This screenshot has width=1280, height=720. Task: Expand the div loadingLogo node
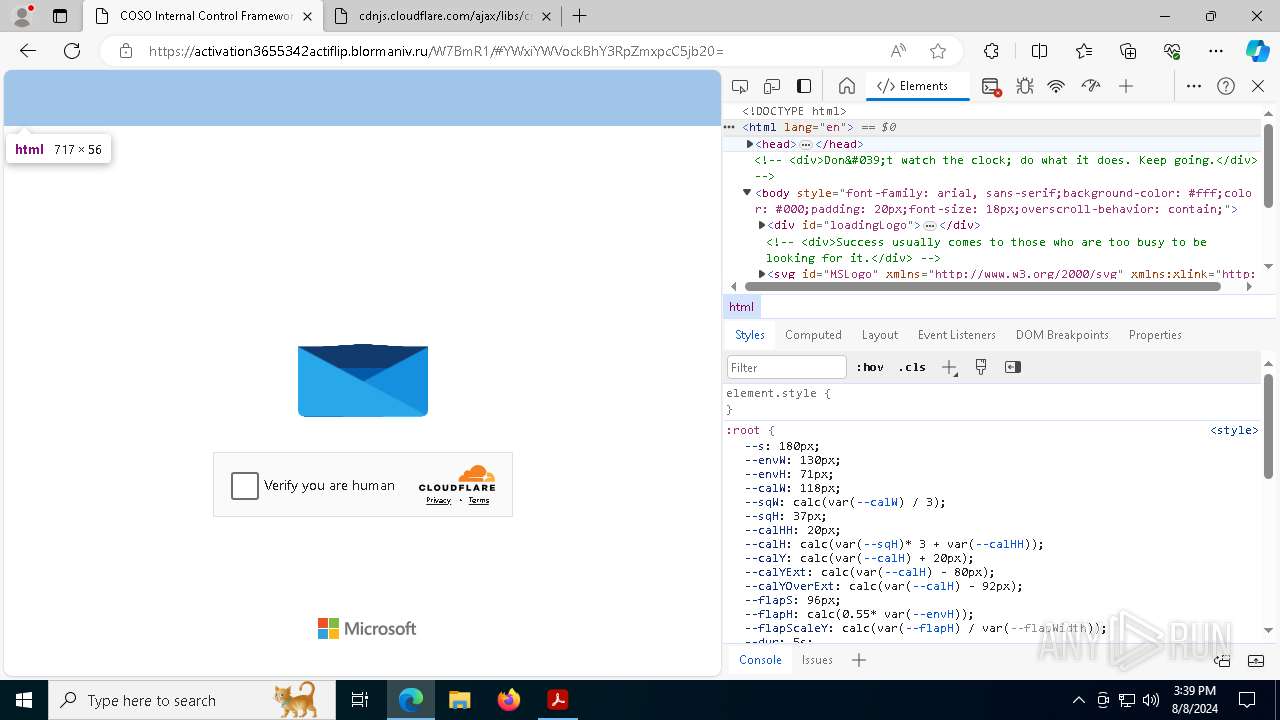pyautogui.click(x=762, y=225)
